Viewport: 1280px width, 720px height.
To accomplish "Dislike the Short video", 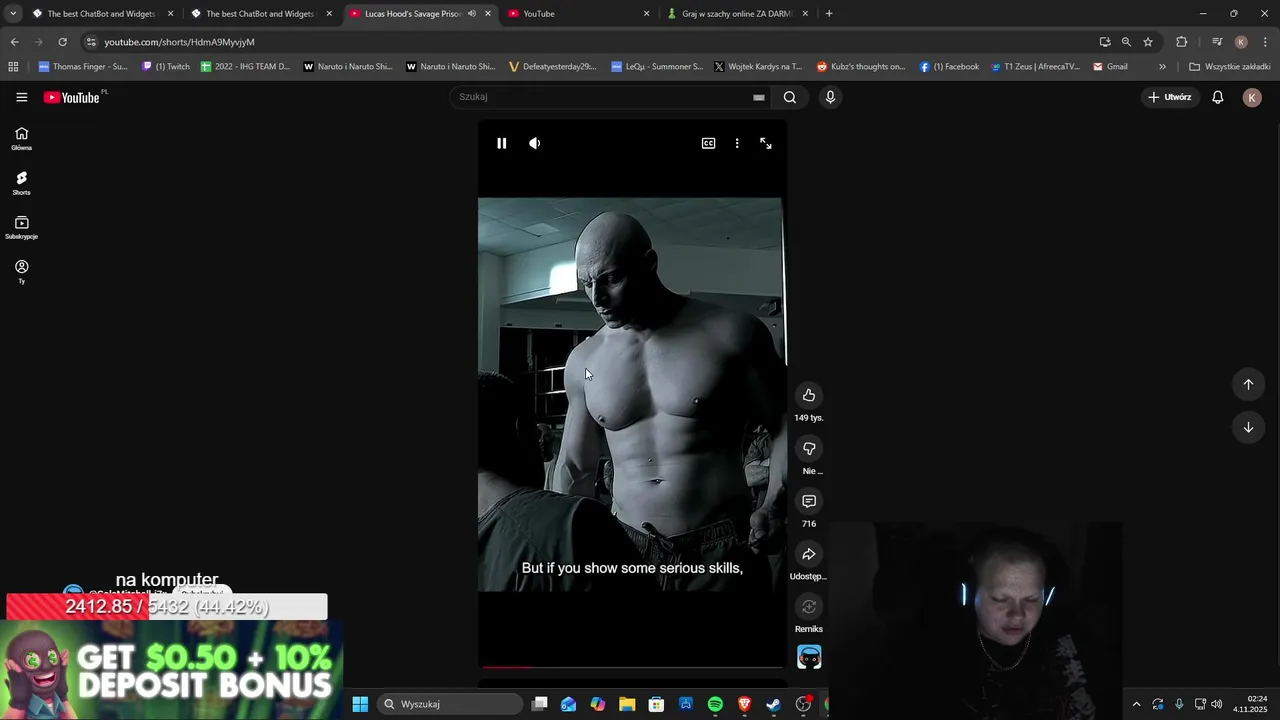I will [x=809, y=448].
